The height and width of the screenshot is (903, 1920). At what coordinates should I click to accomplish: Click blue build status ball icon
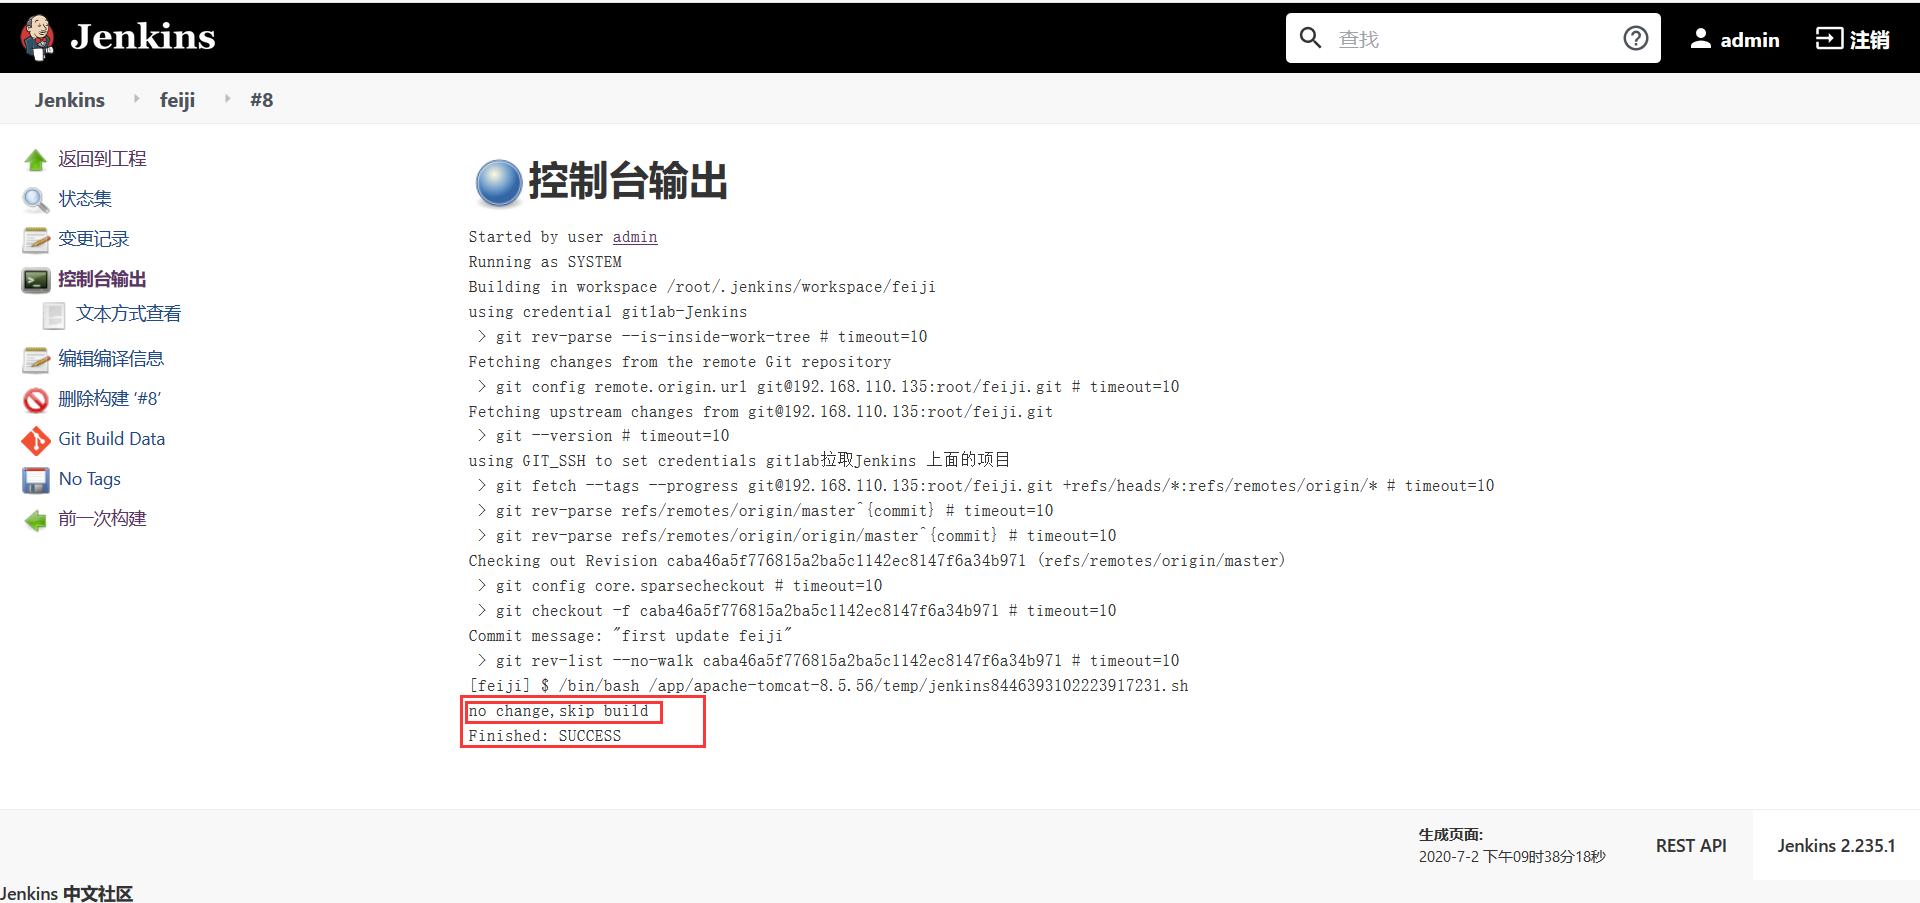click(498, 183)
